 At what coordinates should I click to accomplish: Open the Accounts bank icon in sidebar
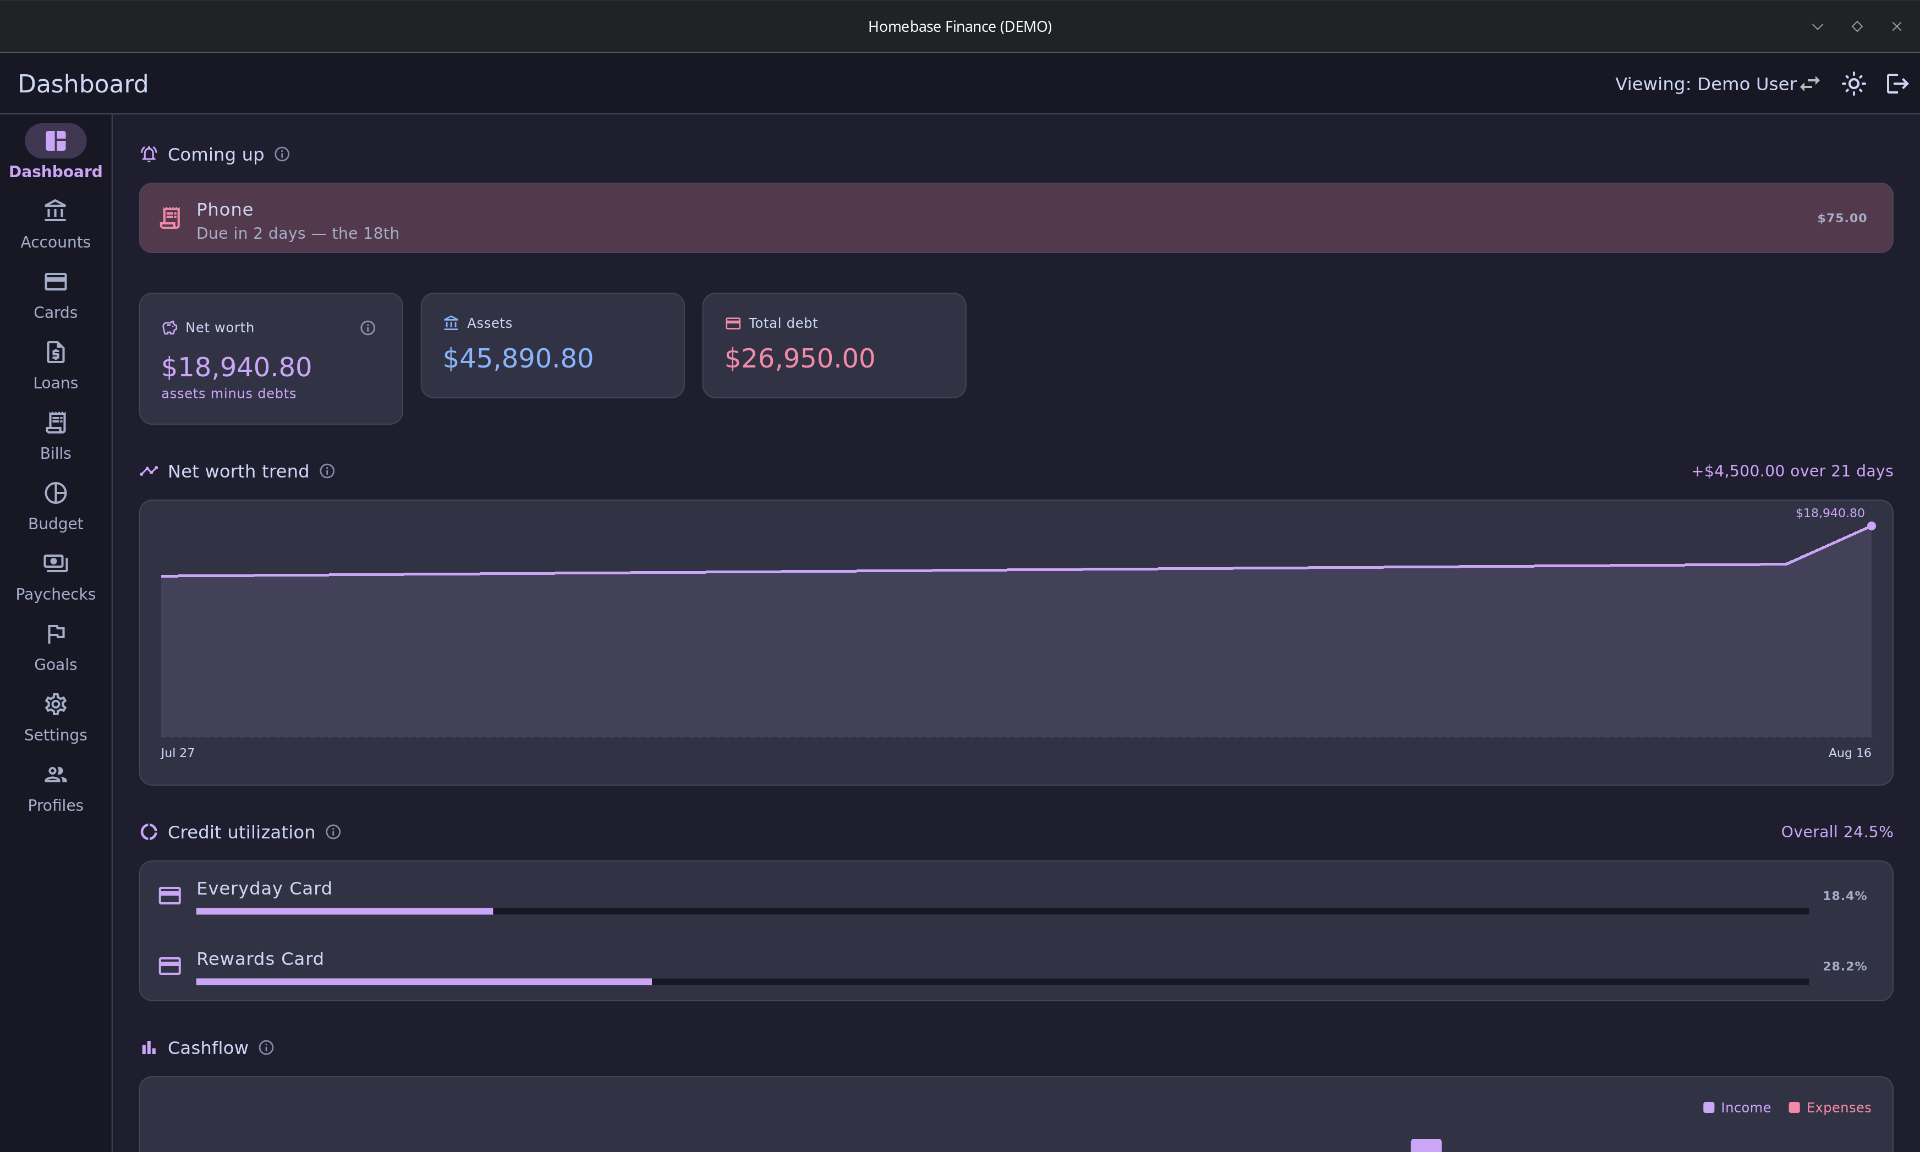(x=56, y=211)
